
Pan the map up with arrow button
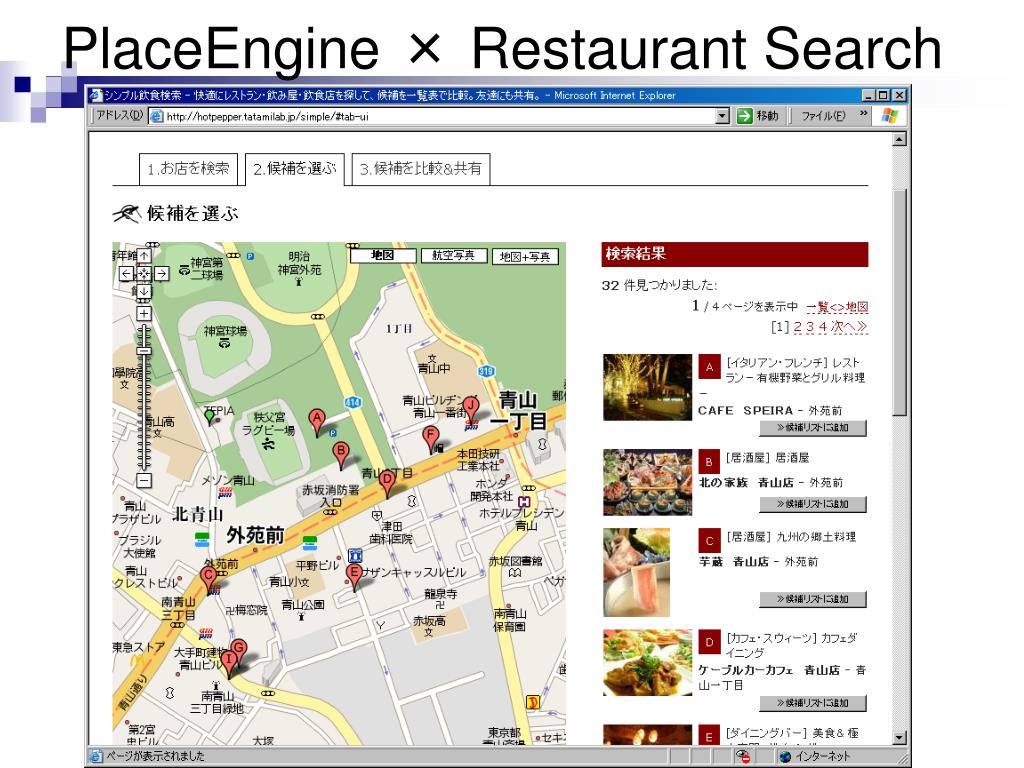click(x=144, y=255)
